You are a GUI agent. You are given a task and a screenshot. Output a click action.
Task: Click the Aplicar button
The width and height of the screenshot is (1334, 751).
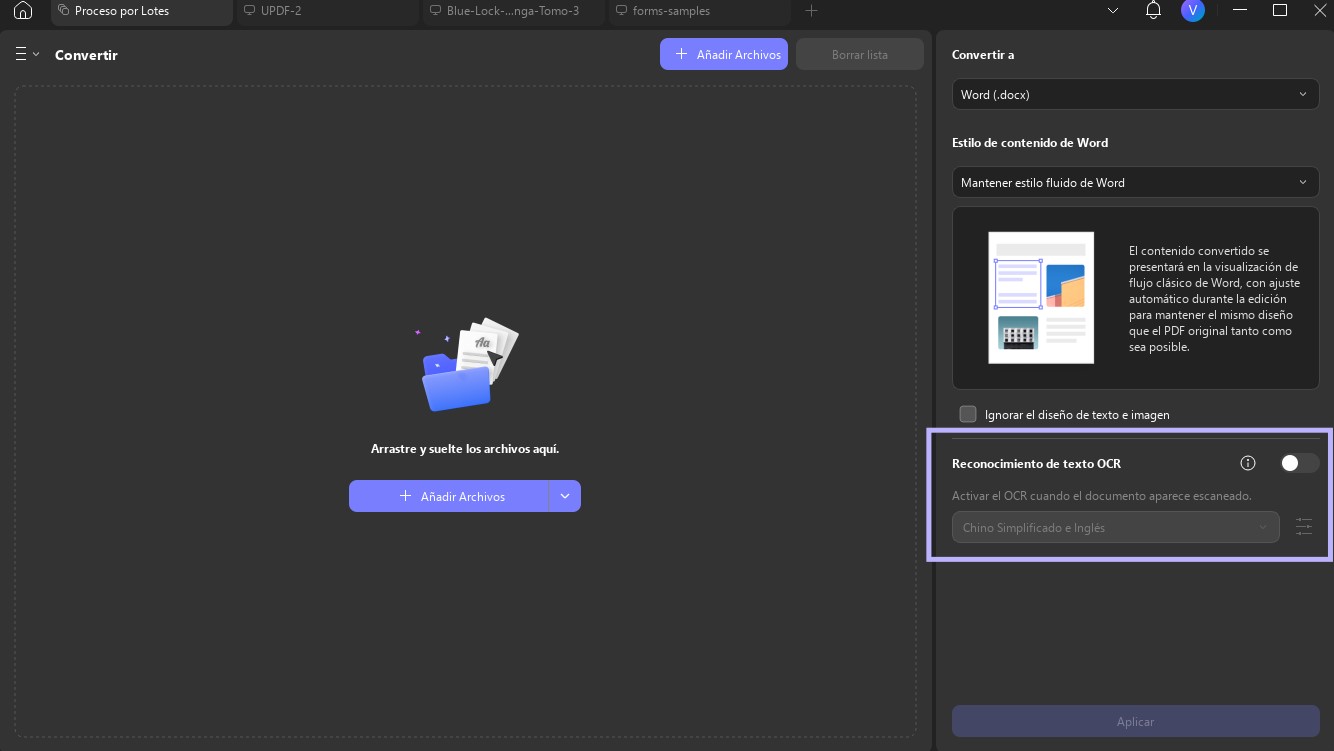(1136, 721)
